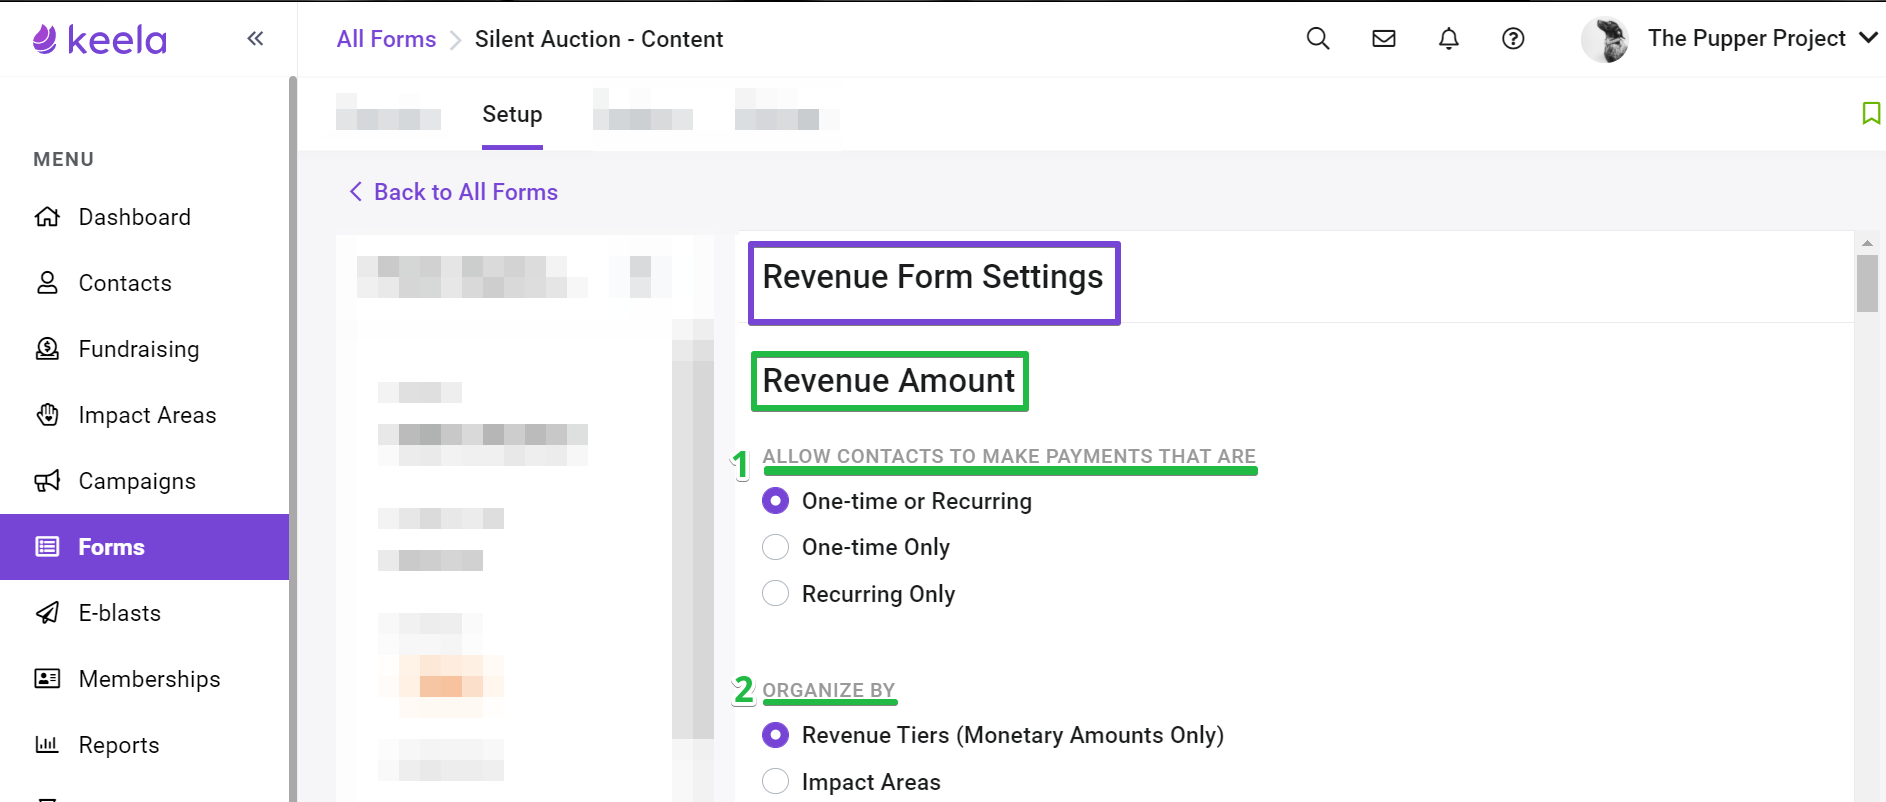Collapse the sidebar with double chevron
1886x802 pixels.
pyautogui.click(x=255, y=39)
